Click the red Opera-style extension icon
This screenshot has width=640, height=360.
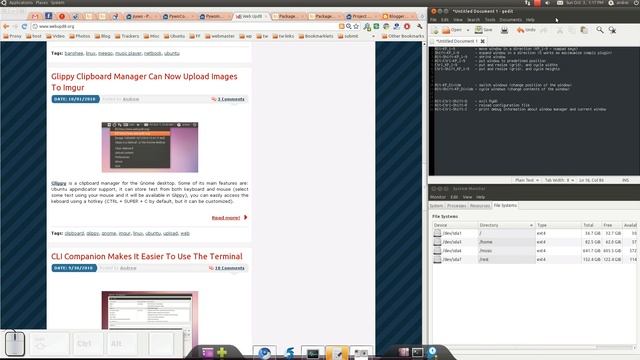407,26
